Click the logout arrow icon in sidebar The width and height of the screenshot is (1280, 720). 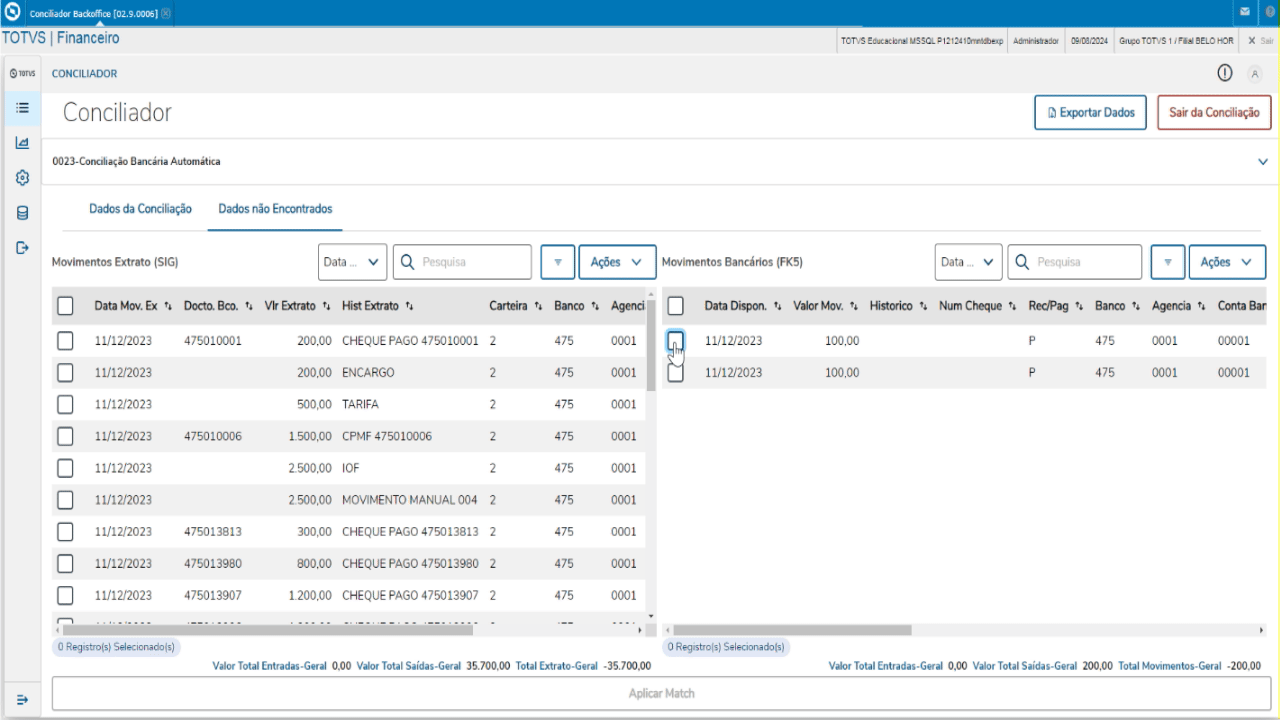tap(22, 247)
